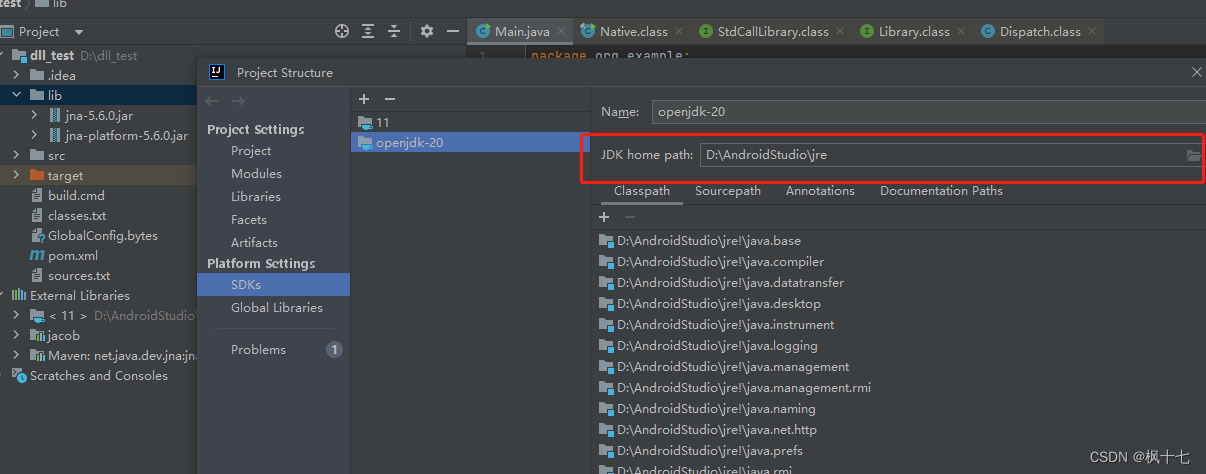Open Artifacts settings section
Screen dimensions: 1206x474
[254, 242]
